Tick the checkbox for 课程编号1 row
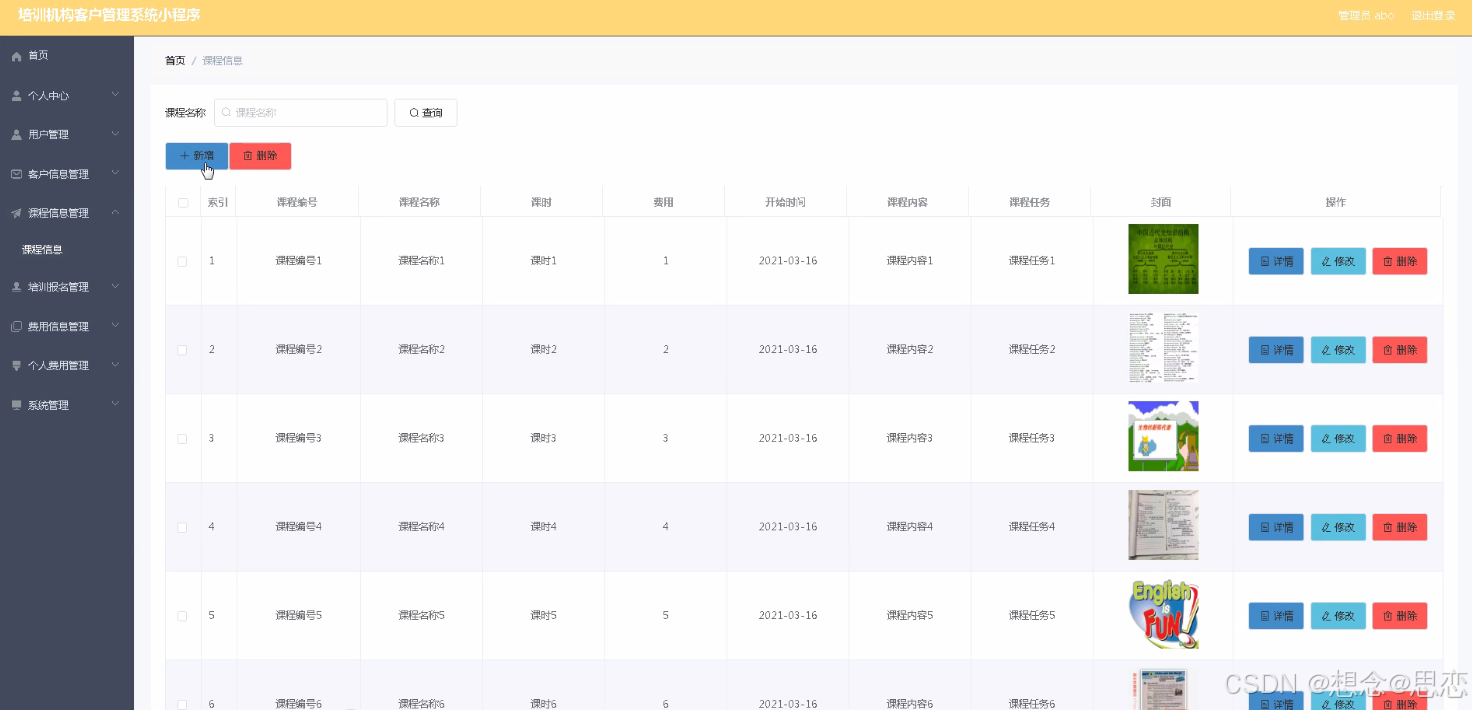Image resolution: width=1472 pixels, height=710 pixels. pos(182,262)
